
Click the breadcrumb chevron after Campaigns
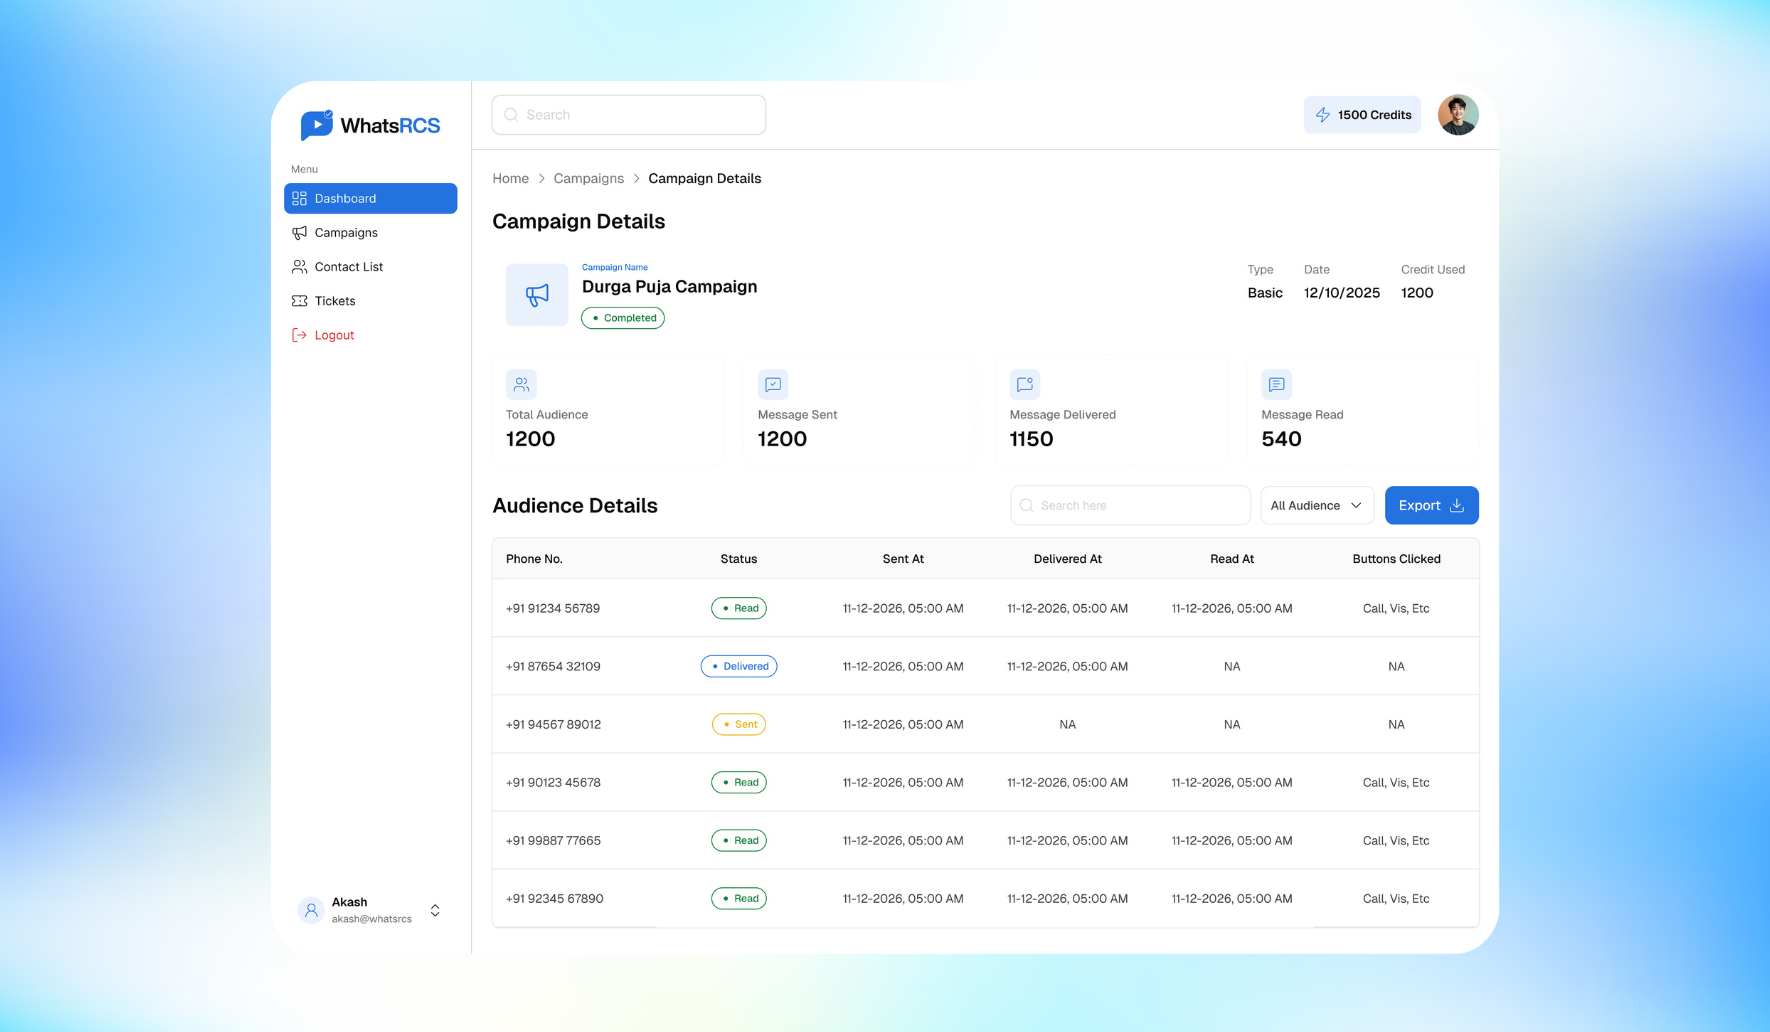click(636, 178)
